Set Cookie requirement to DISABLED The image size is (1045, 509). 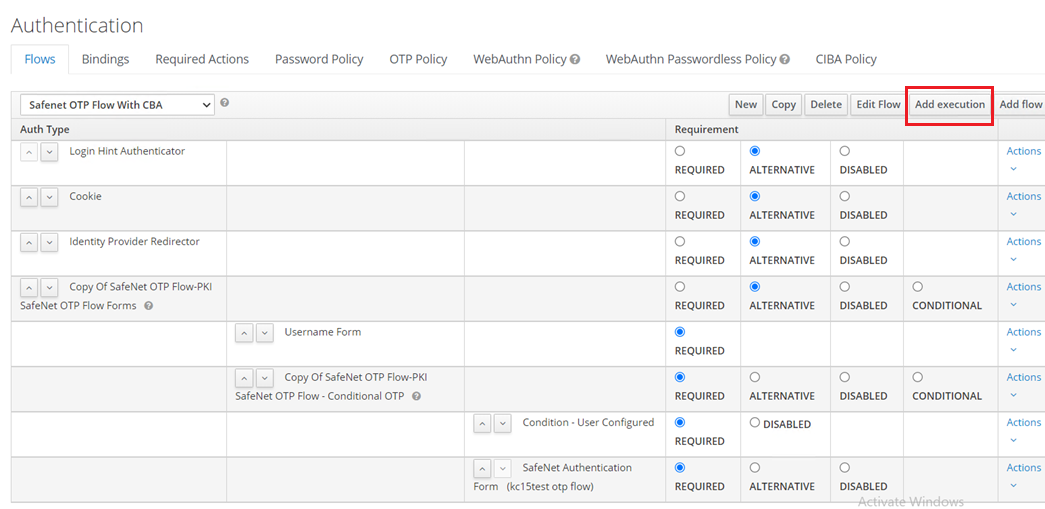(845, 196)
